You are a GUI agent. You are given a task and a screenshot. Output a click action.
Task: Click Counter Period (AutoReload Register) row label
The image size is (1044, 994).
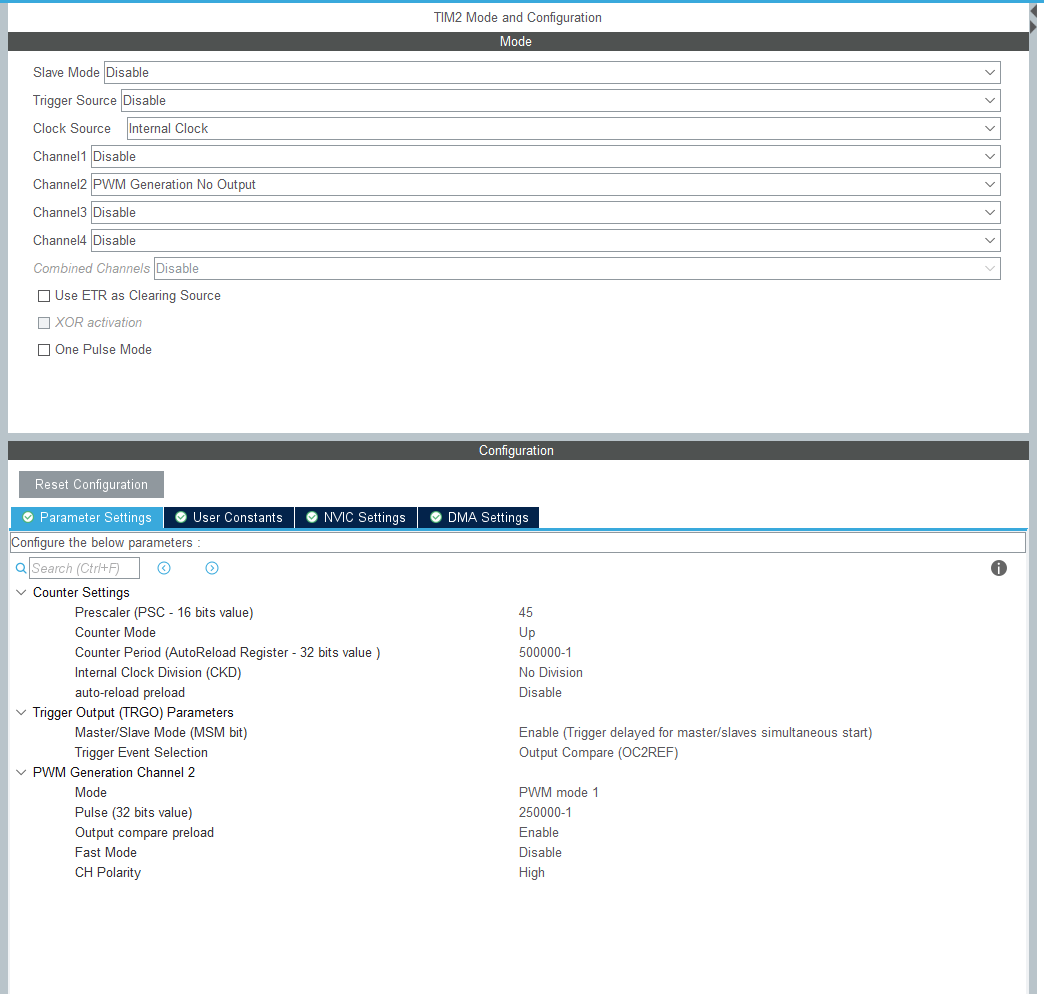(228, 652)
